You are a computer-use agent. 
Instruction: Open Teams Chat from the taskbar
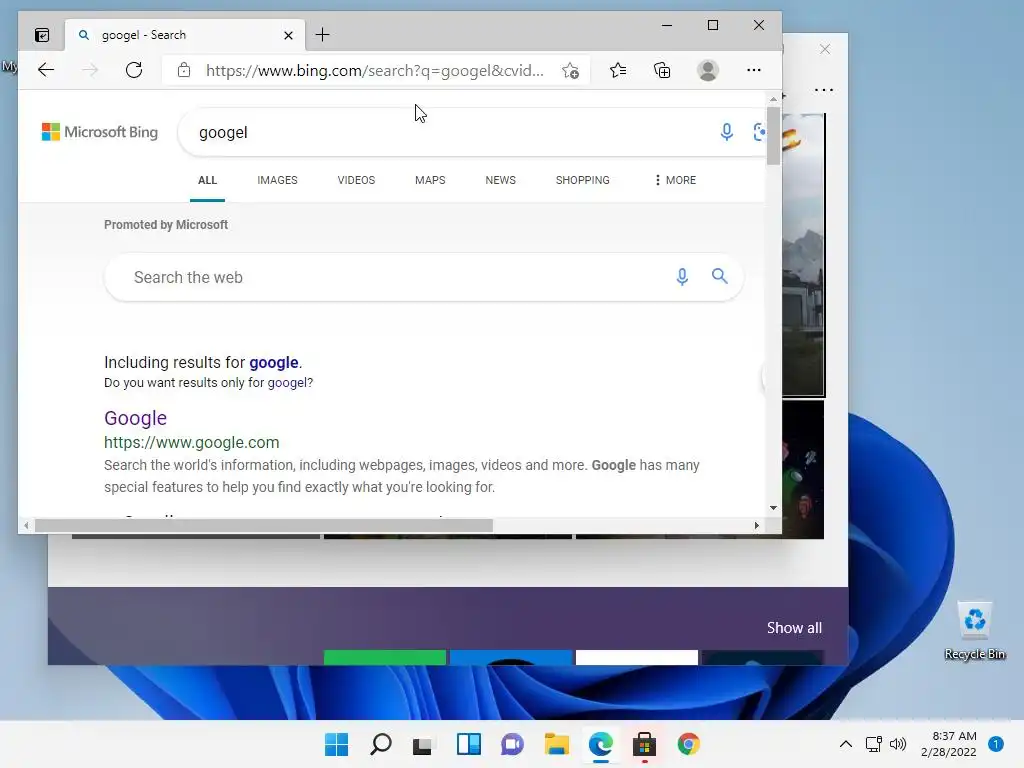[513, 744]
